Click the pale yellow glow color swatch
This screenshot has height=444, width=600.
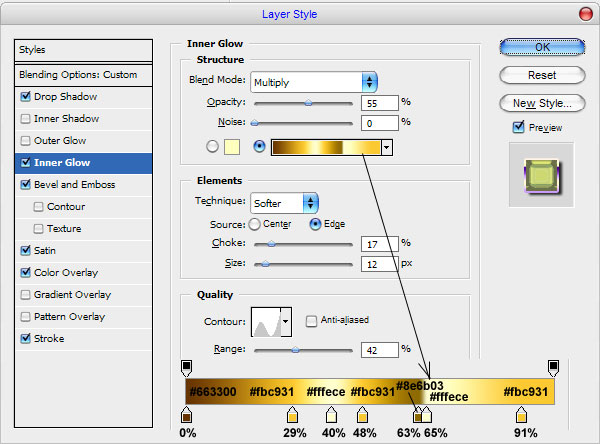click(x=232, y=147)
